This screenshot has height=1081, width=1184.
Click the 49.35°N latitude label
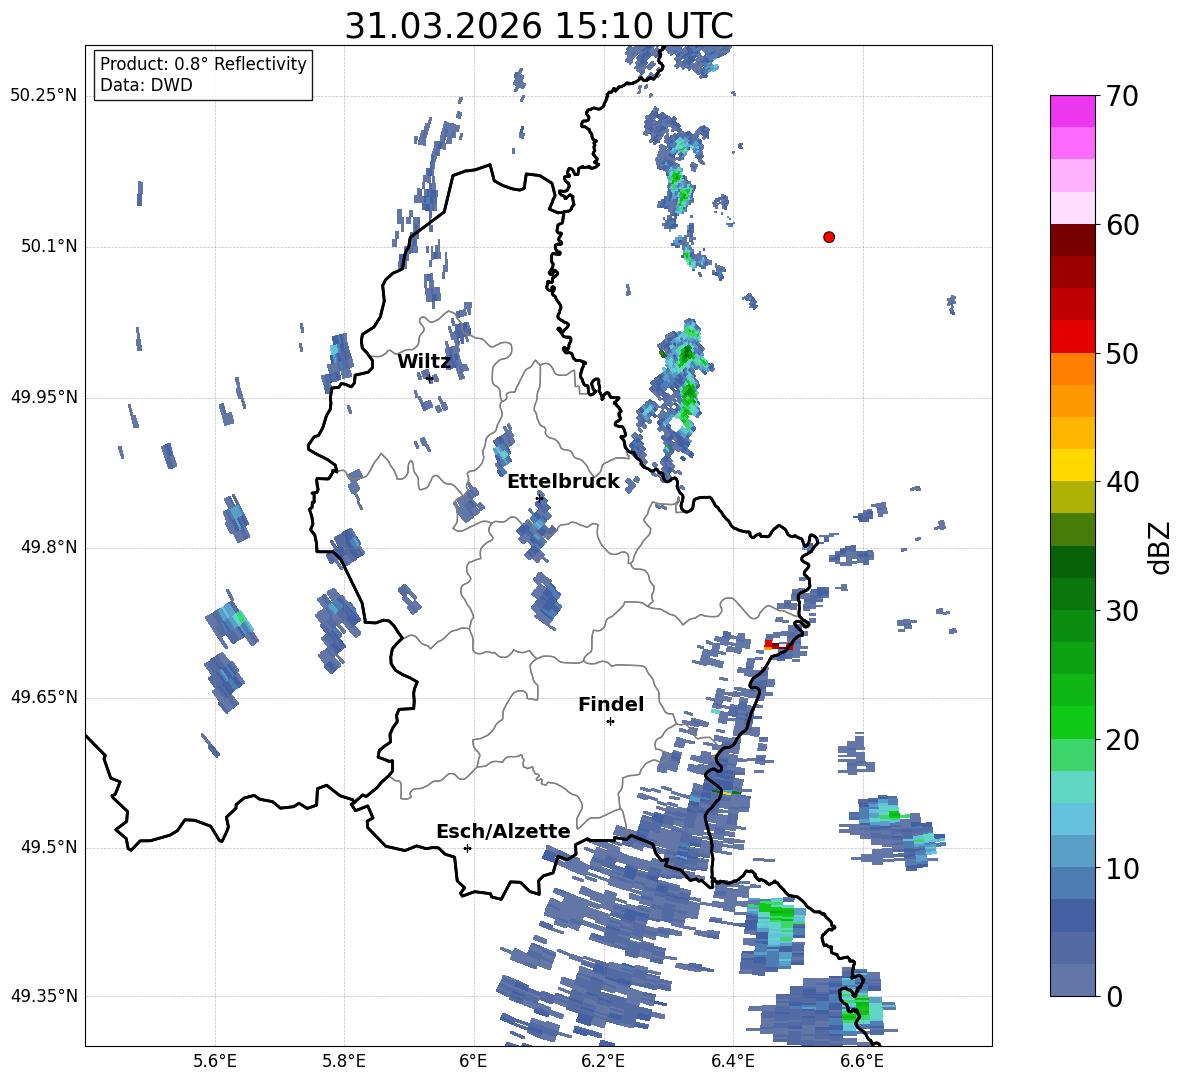(43, 996)
